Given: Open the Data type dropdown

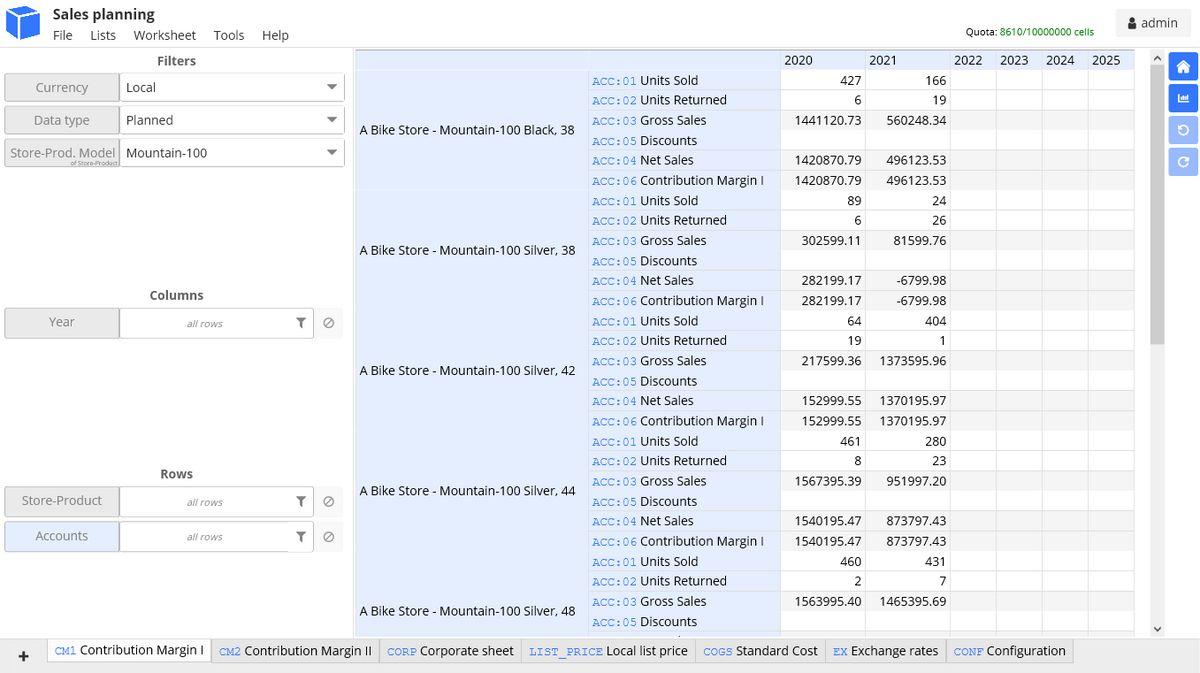Looking at the screenshot, I should tap(232, 120).
